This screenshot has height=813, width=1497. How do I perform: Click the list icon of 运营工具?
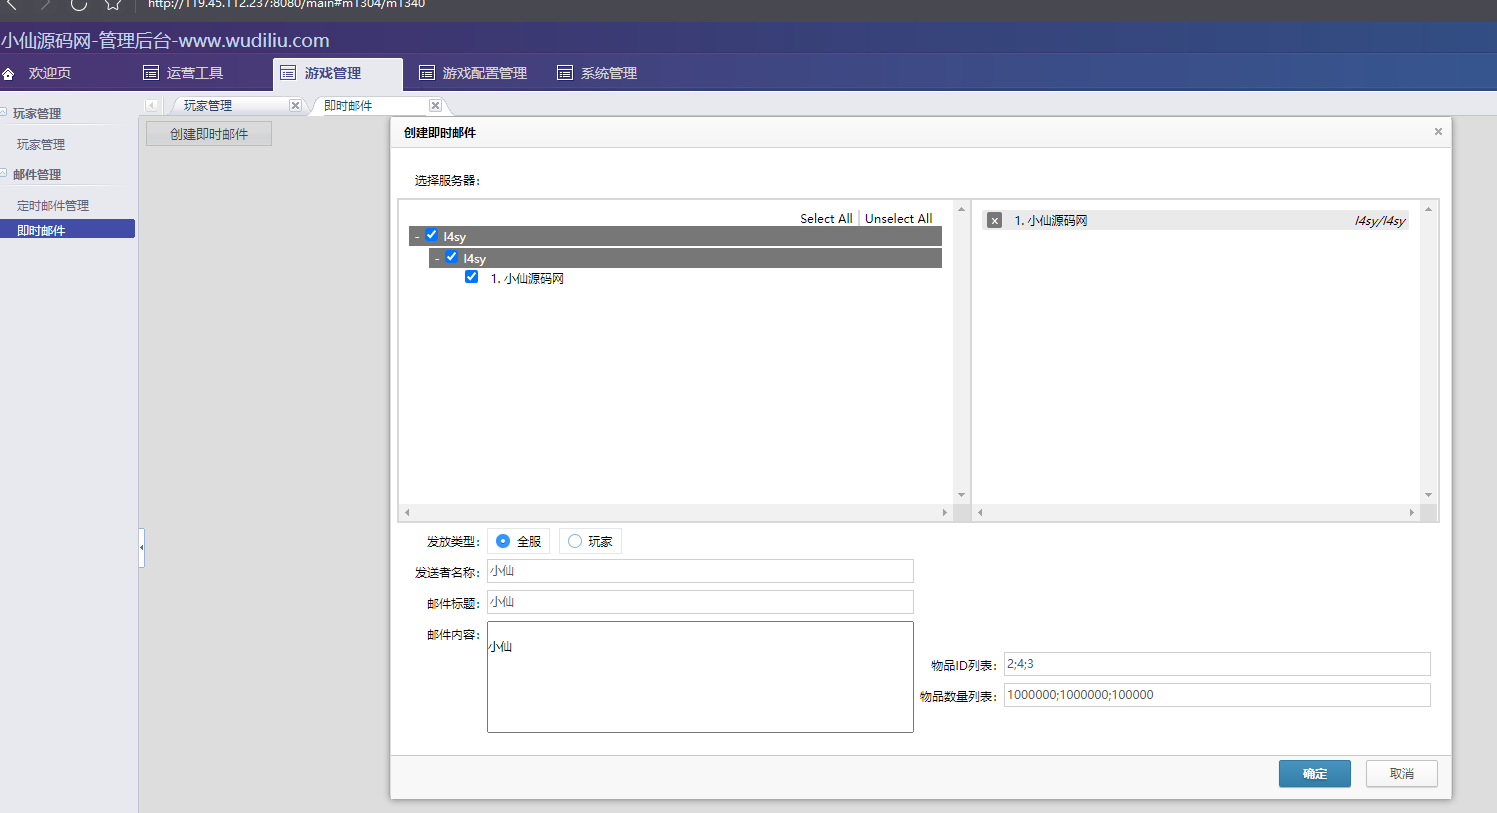point(151,73)
